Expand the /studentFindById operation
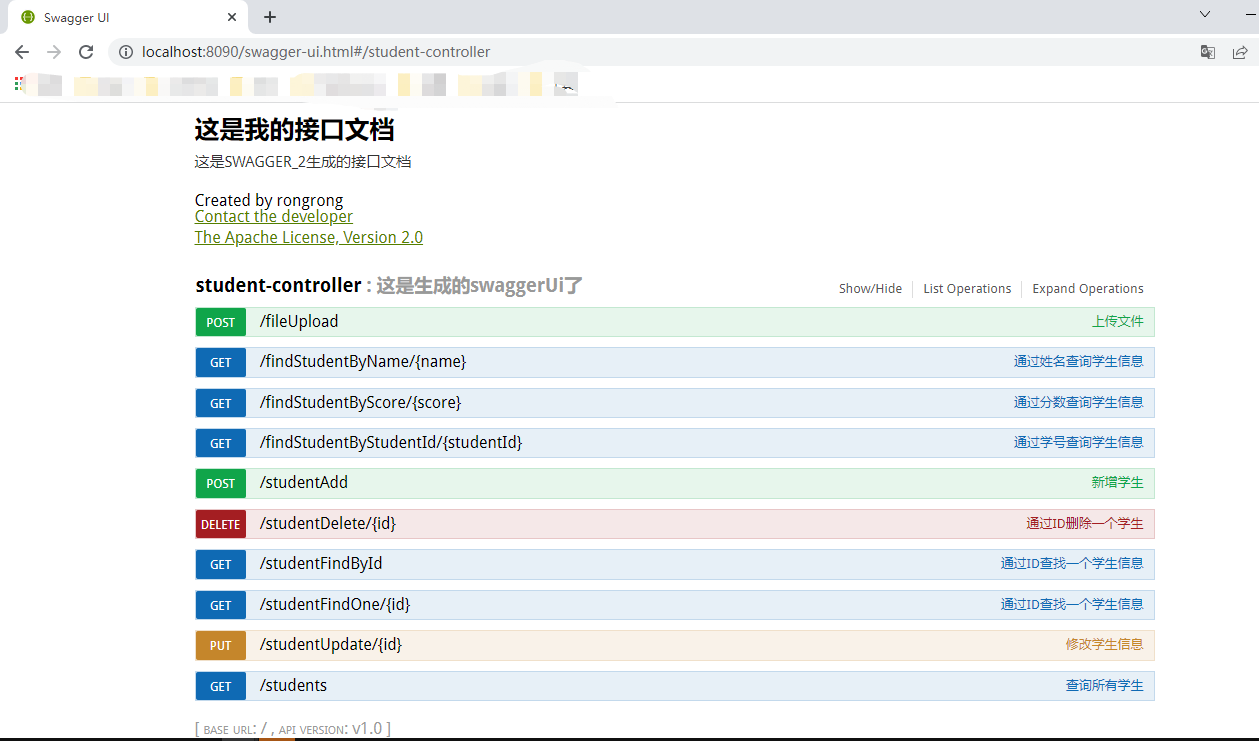 click(321, 564)
